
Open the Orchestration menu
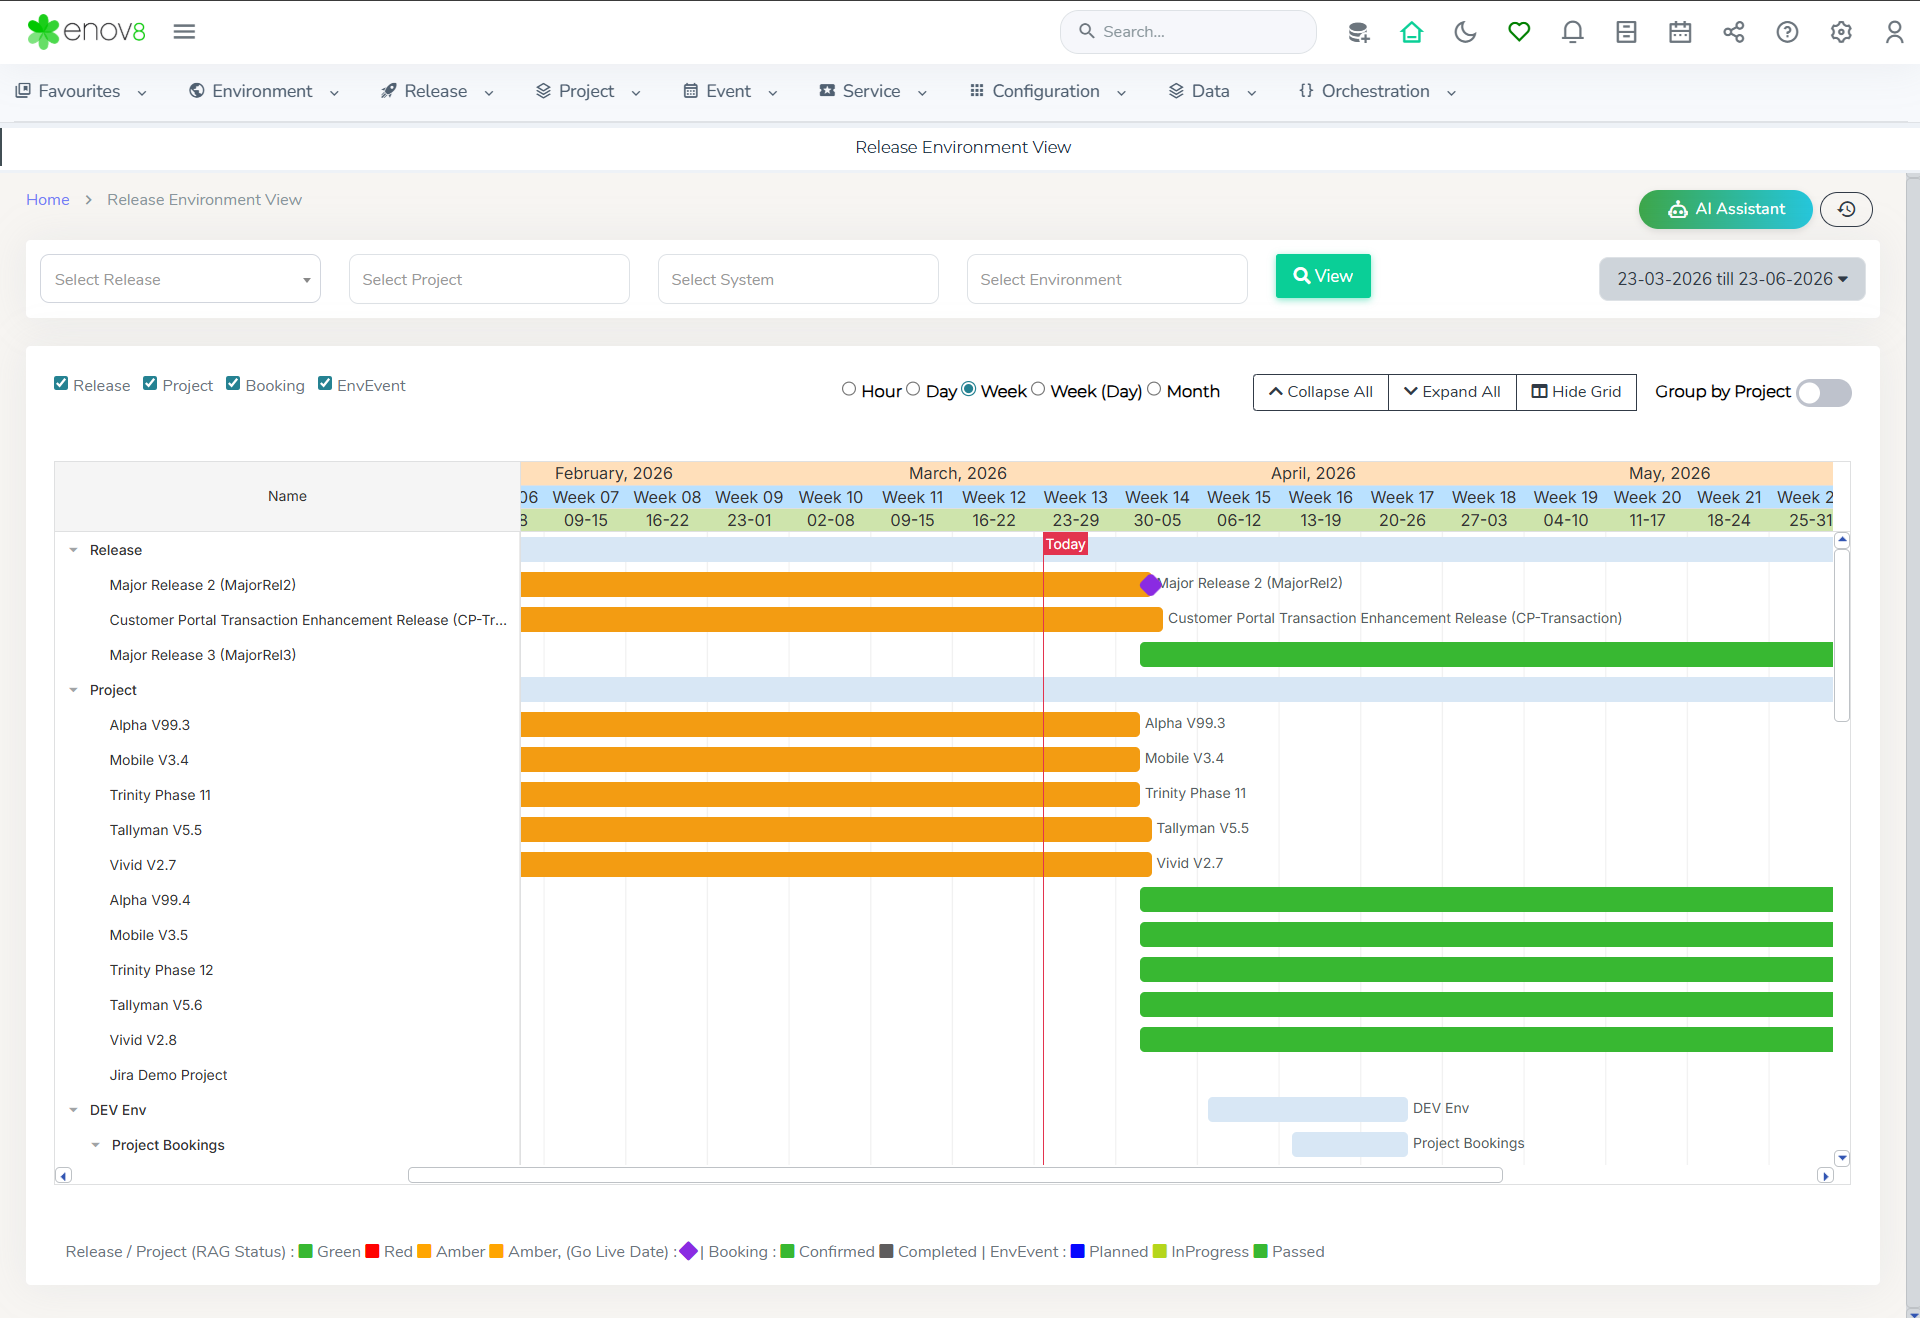pyautogui.click(x=1377, y=91)
